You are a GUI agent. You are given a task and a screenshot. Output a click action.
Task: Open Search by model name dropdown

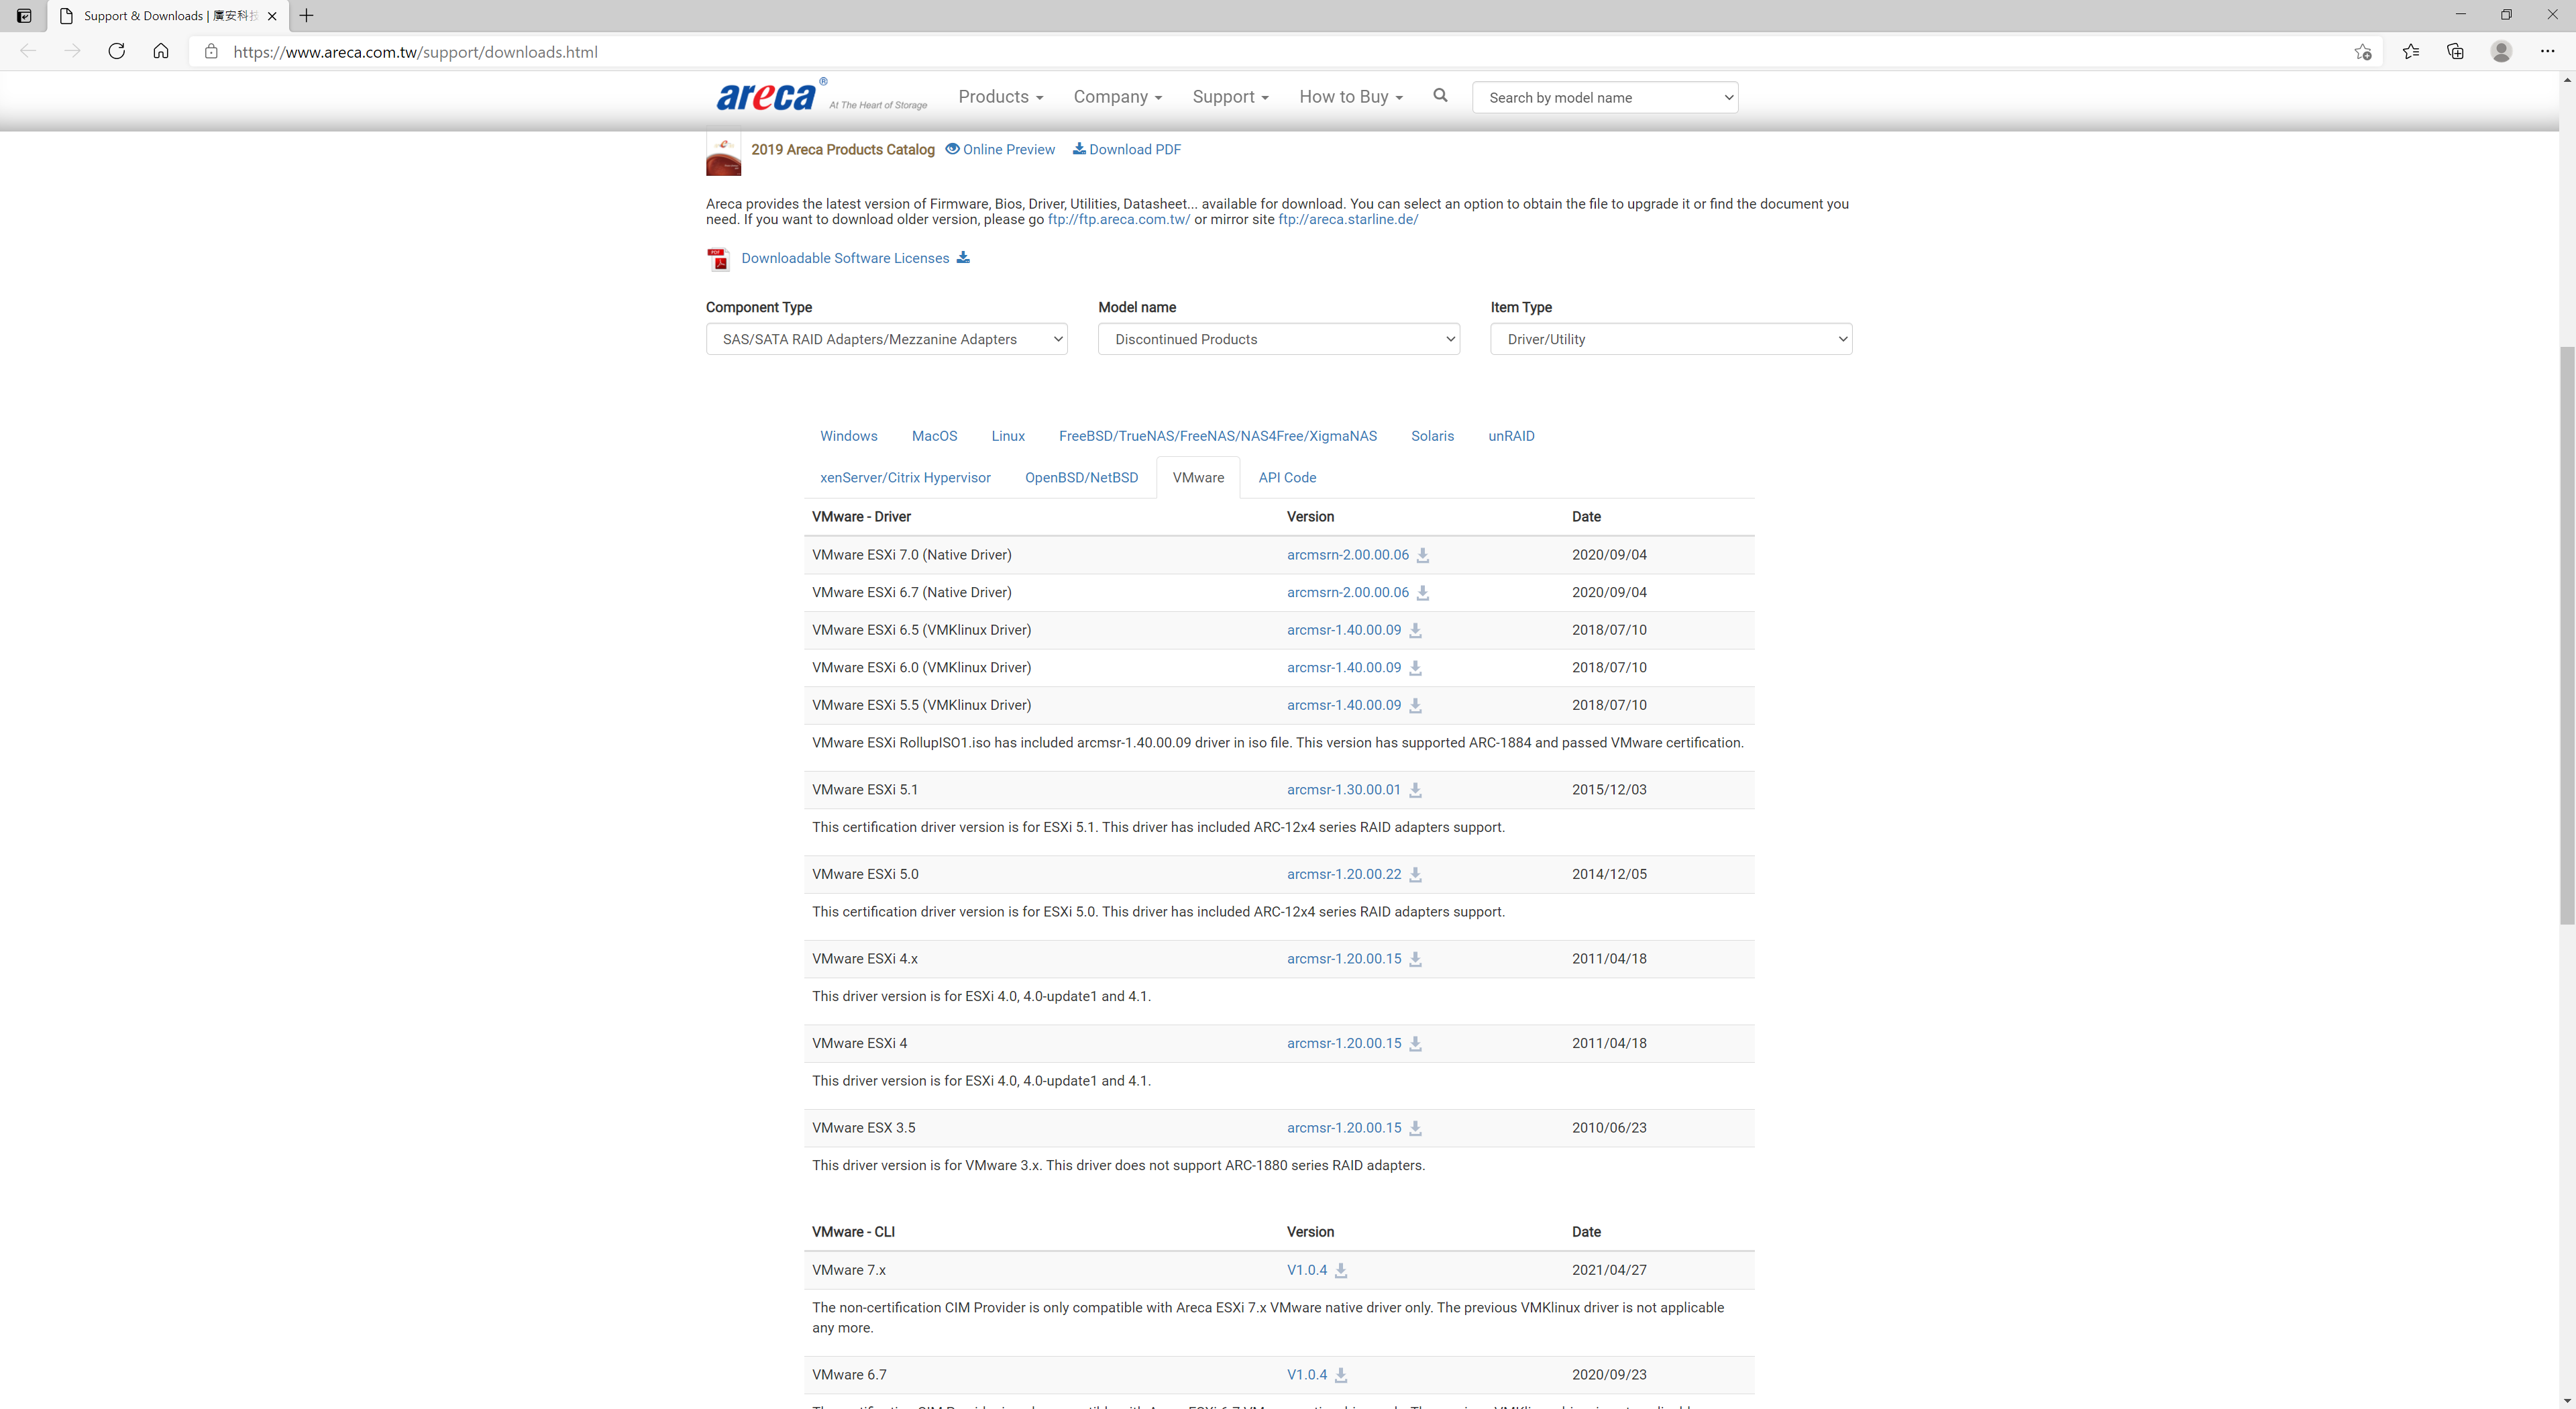pos(1605,97)
